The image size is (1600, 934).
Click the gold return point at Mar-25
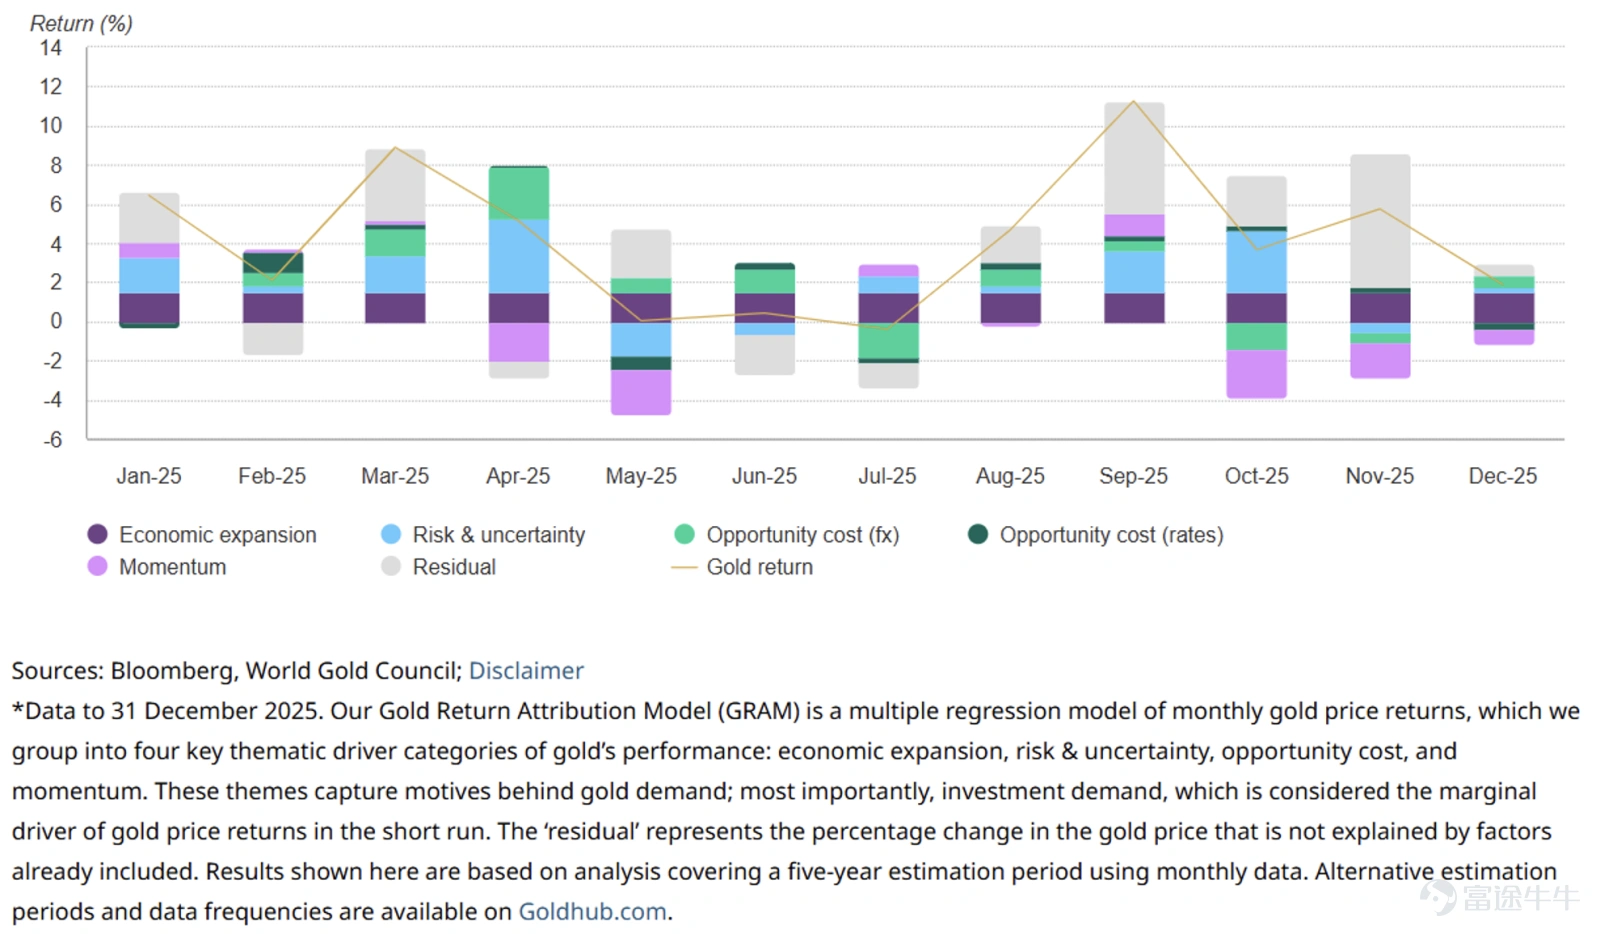click(x=395, y=148)
